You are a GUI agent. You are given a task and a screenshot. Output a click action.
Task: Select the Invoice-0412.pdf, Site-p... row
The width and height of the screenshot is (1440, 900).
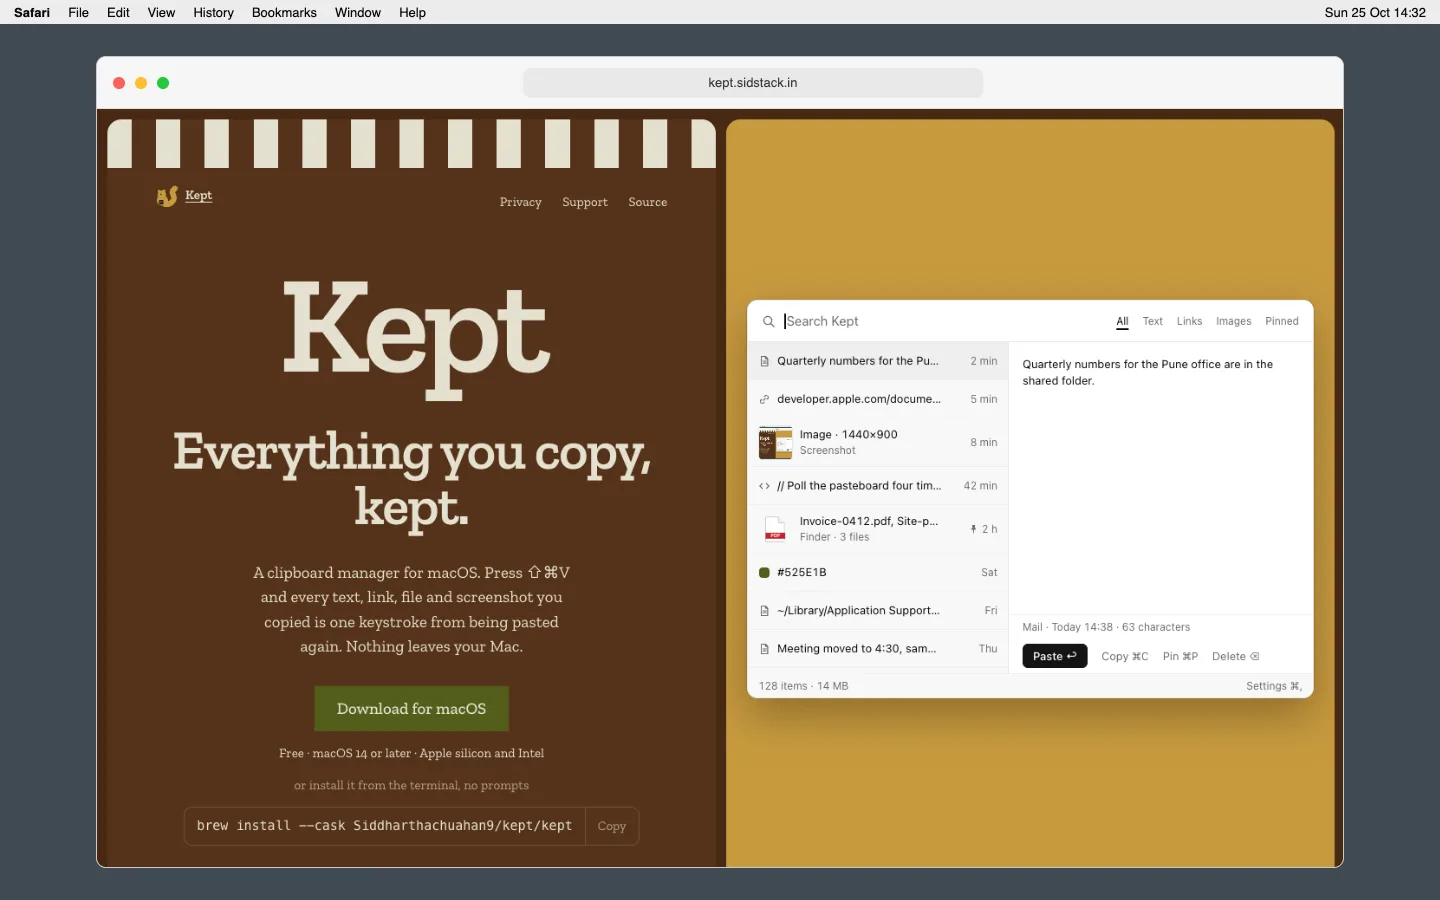point(878,529)
